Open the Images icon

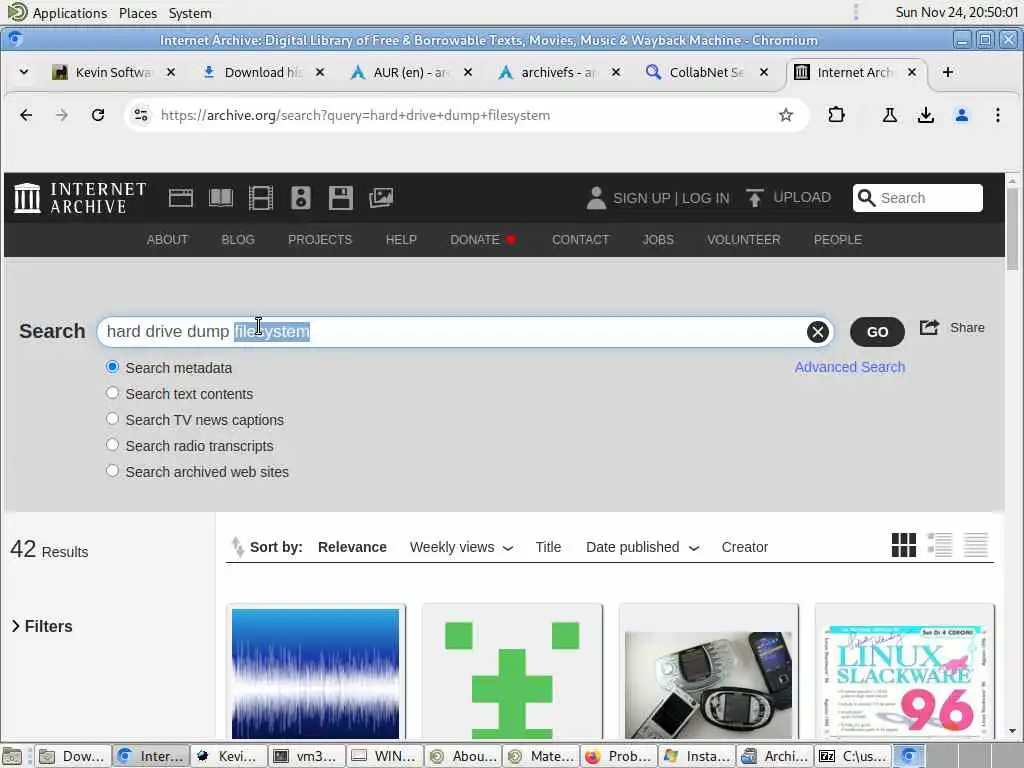click(381, 198)
